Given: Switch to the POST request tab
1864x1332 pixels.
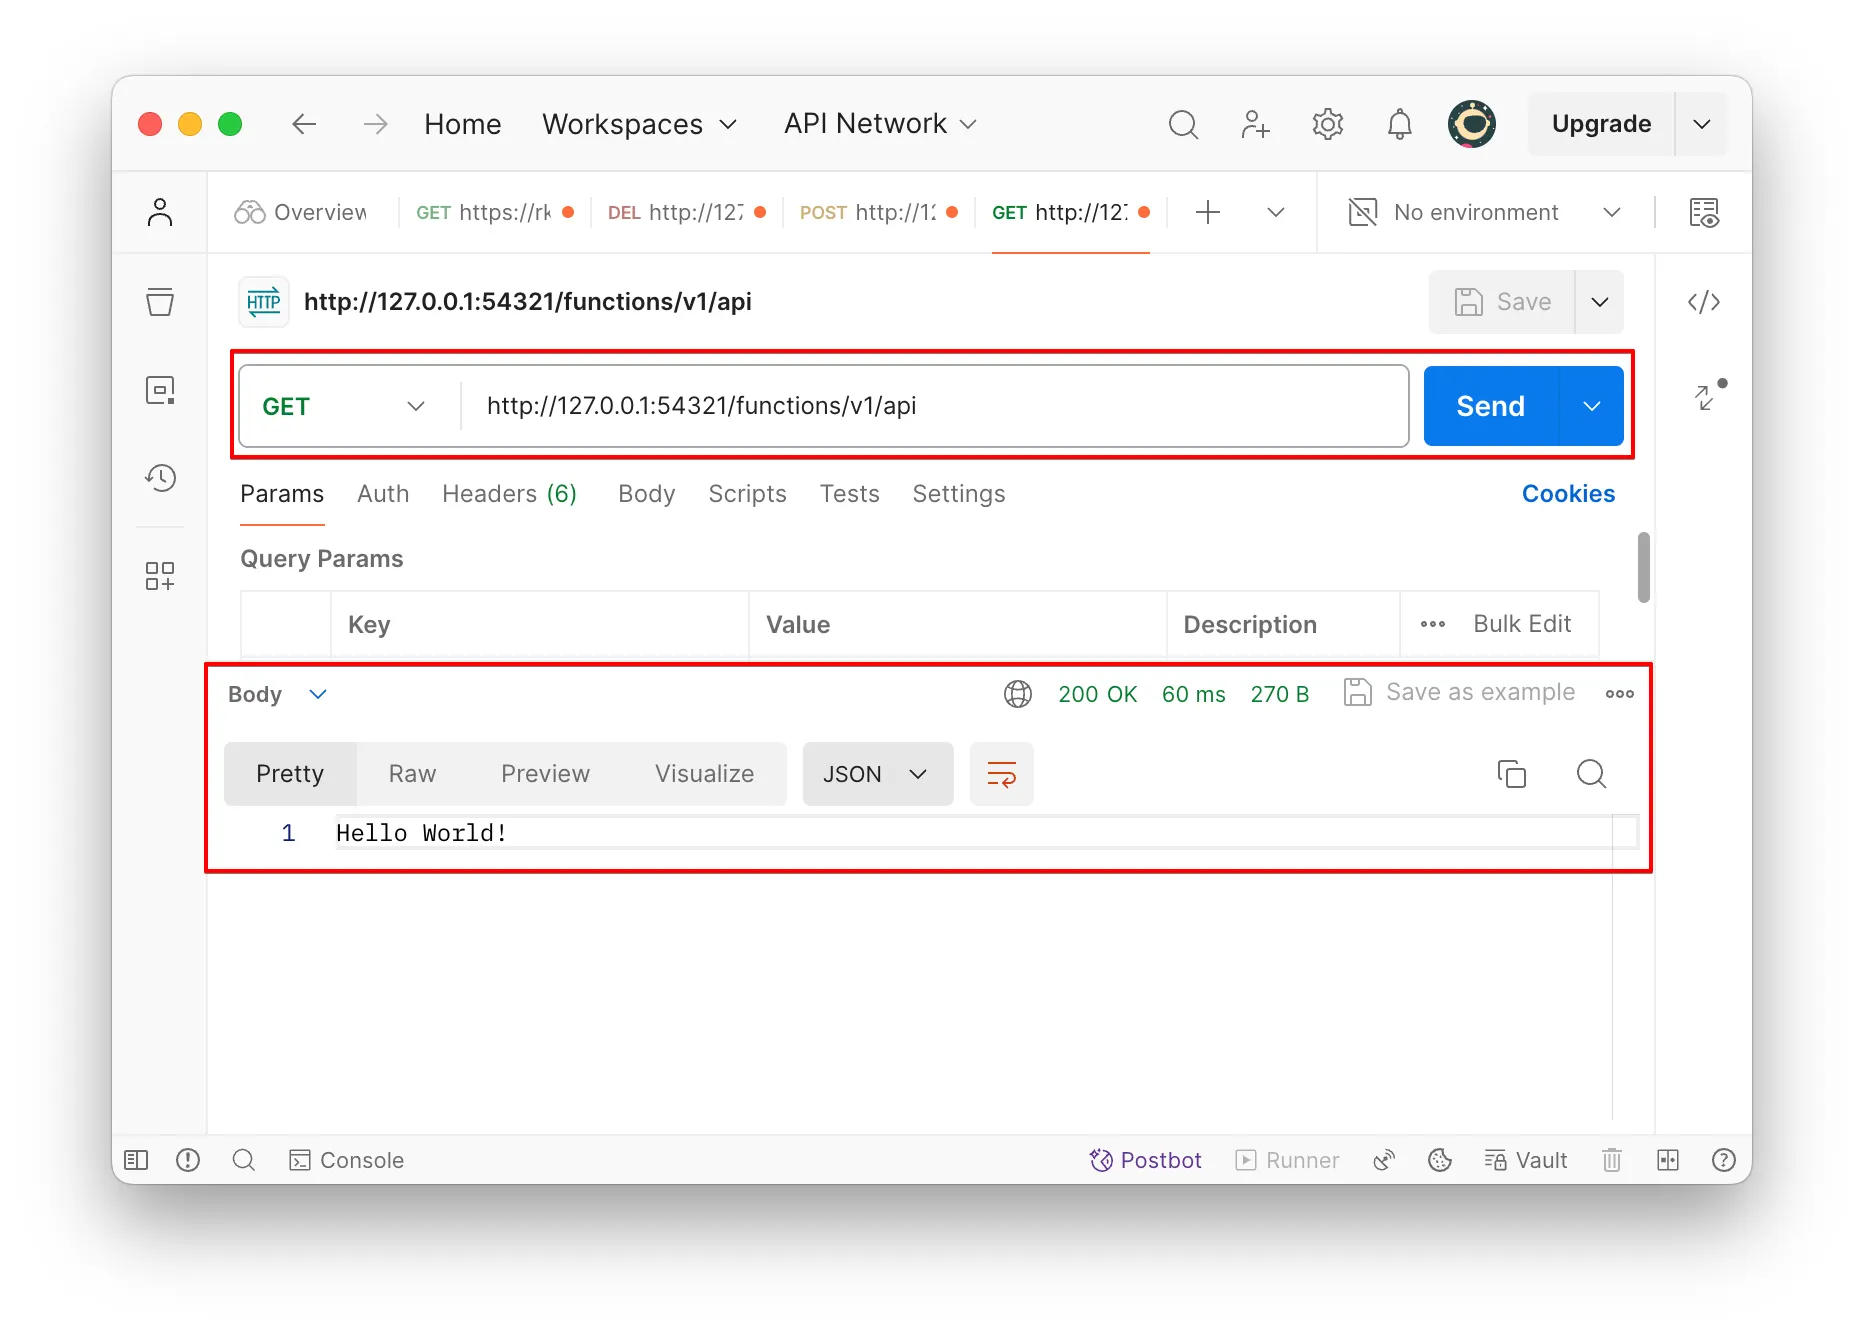Looking at the screenshot, I should point(878,212).
